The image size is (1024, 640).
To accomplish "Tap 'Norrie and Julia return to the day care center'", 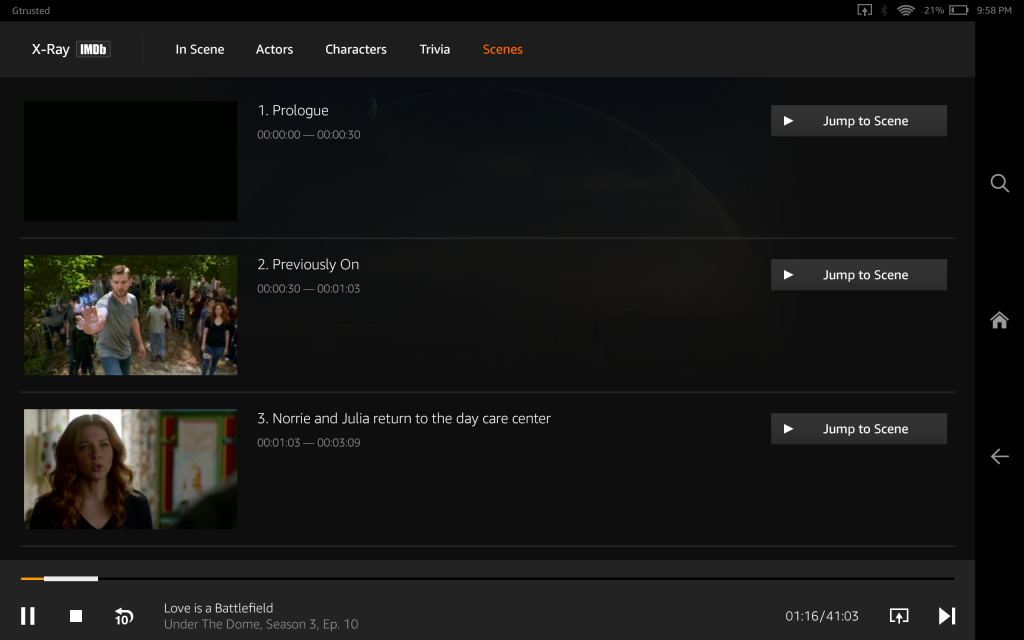I will 411,419.
